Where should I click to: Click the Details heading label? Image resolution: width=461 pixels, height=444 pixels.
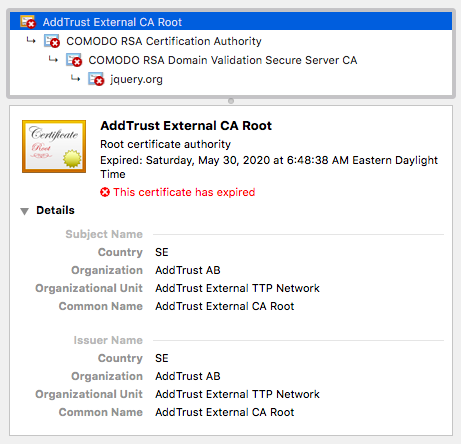tap(55, 210)
